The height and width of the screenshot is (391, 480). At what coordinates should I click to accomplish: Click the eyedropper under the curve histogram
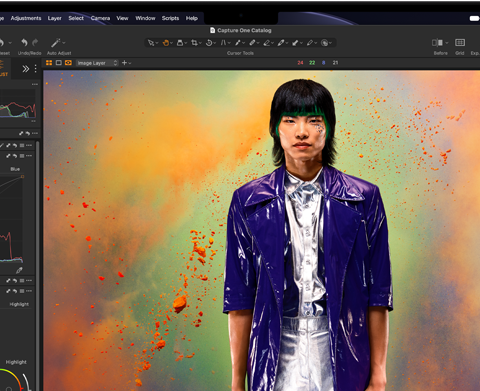pos(19,270)
